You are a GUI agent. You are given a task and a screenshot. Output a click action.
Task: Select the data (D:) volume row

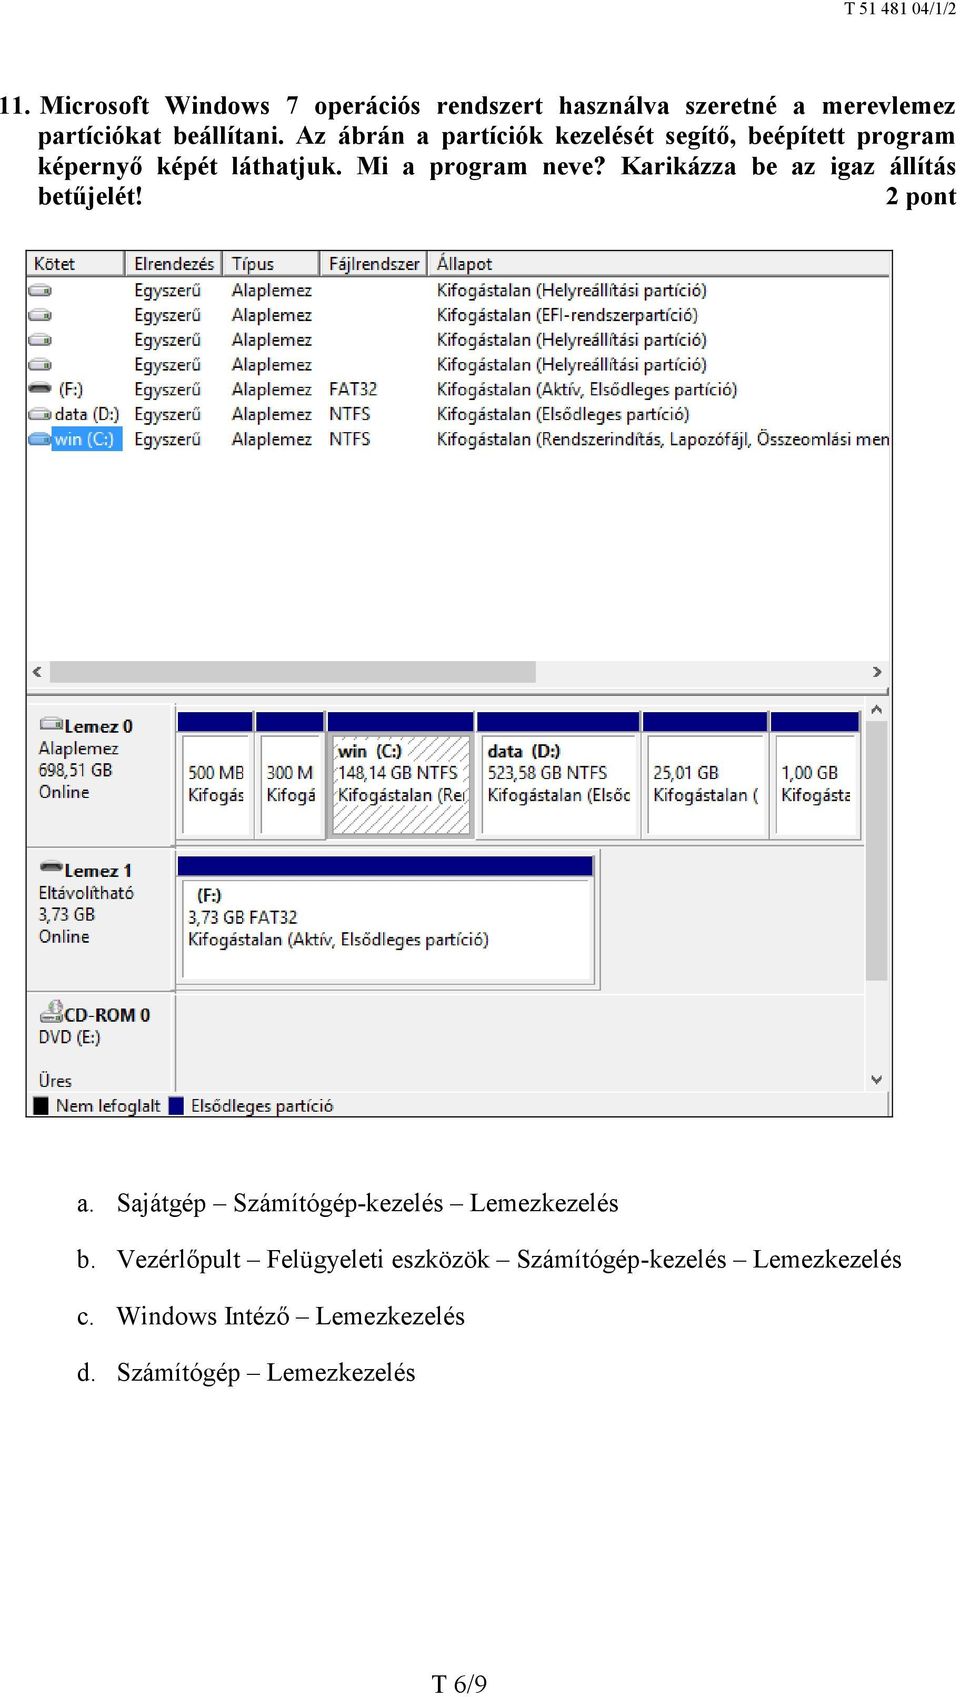coord(458,414)
